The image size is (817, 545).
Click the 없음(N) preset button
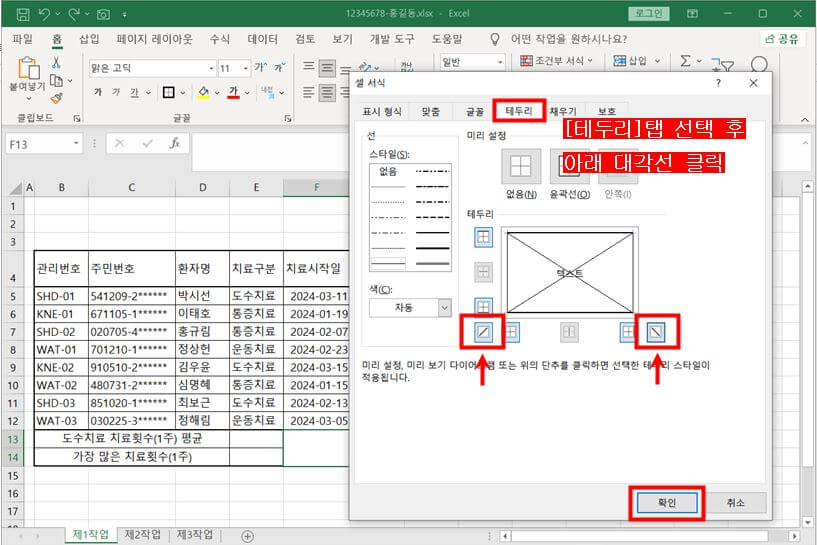coord(521,167)
